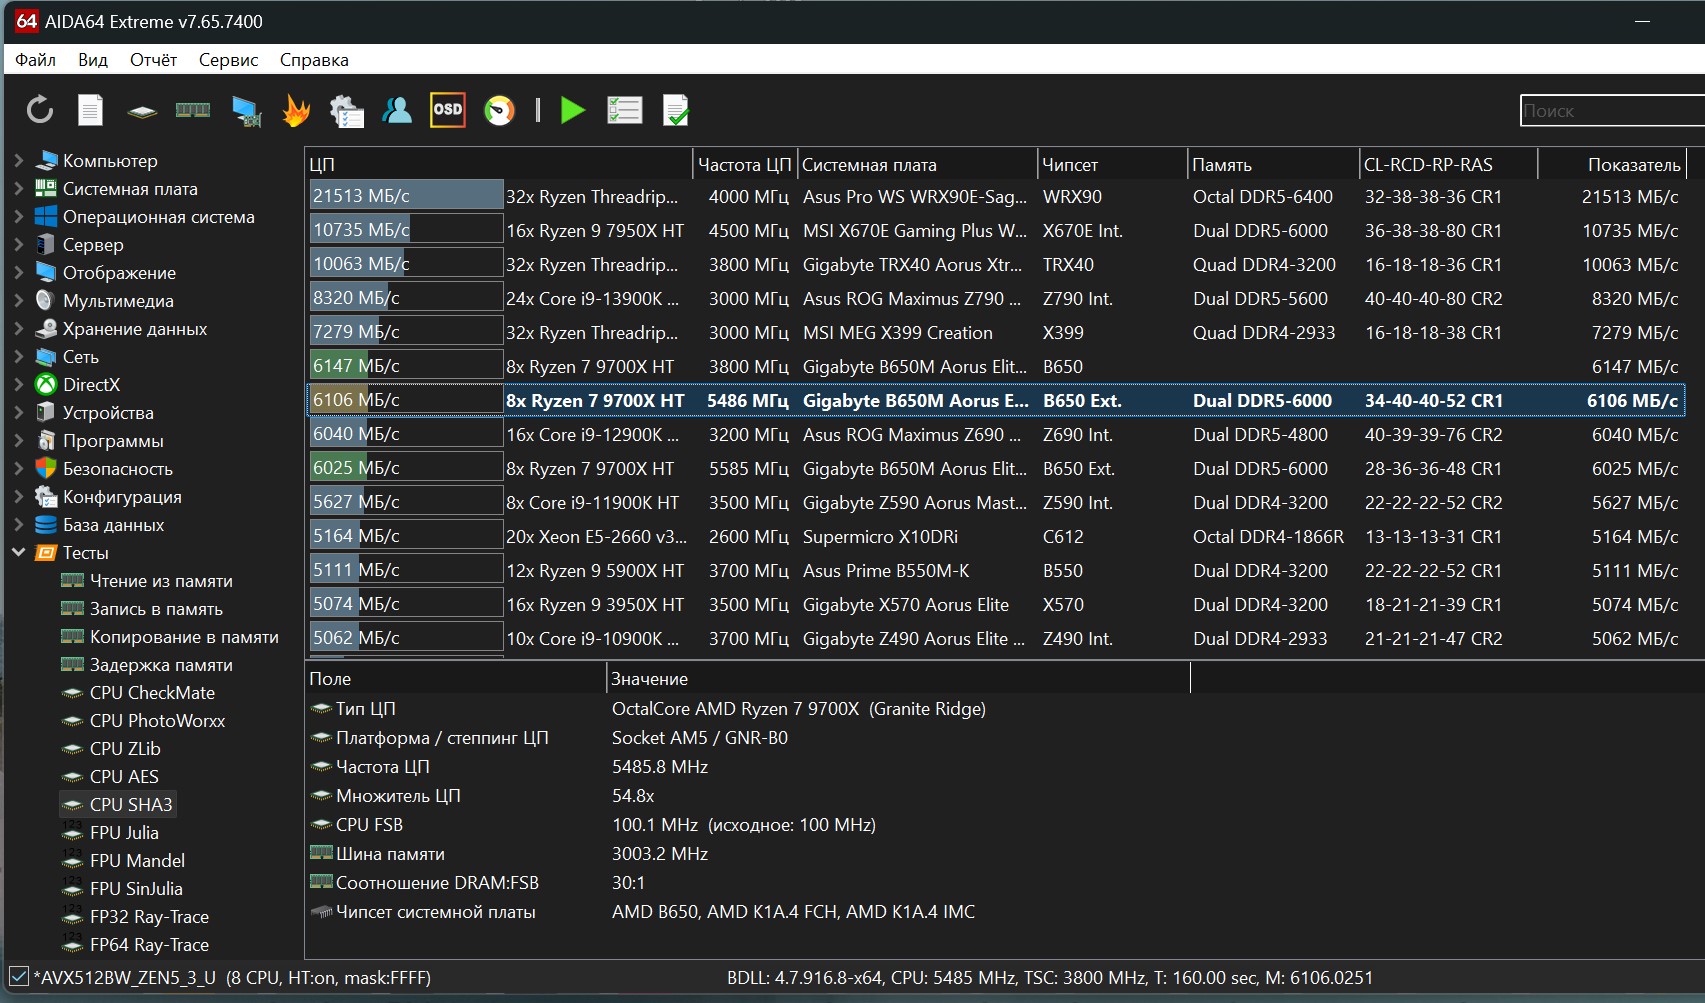Image resolution: width=1705 pixels, height=1003 pixels.
Task: Click the memory module toolbar icon
Action: click(x=193, y=110)
